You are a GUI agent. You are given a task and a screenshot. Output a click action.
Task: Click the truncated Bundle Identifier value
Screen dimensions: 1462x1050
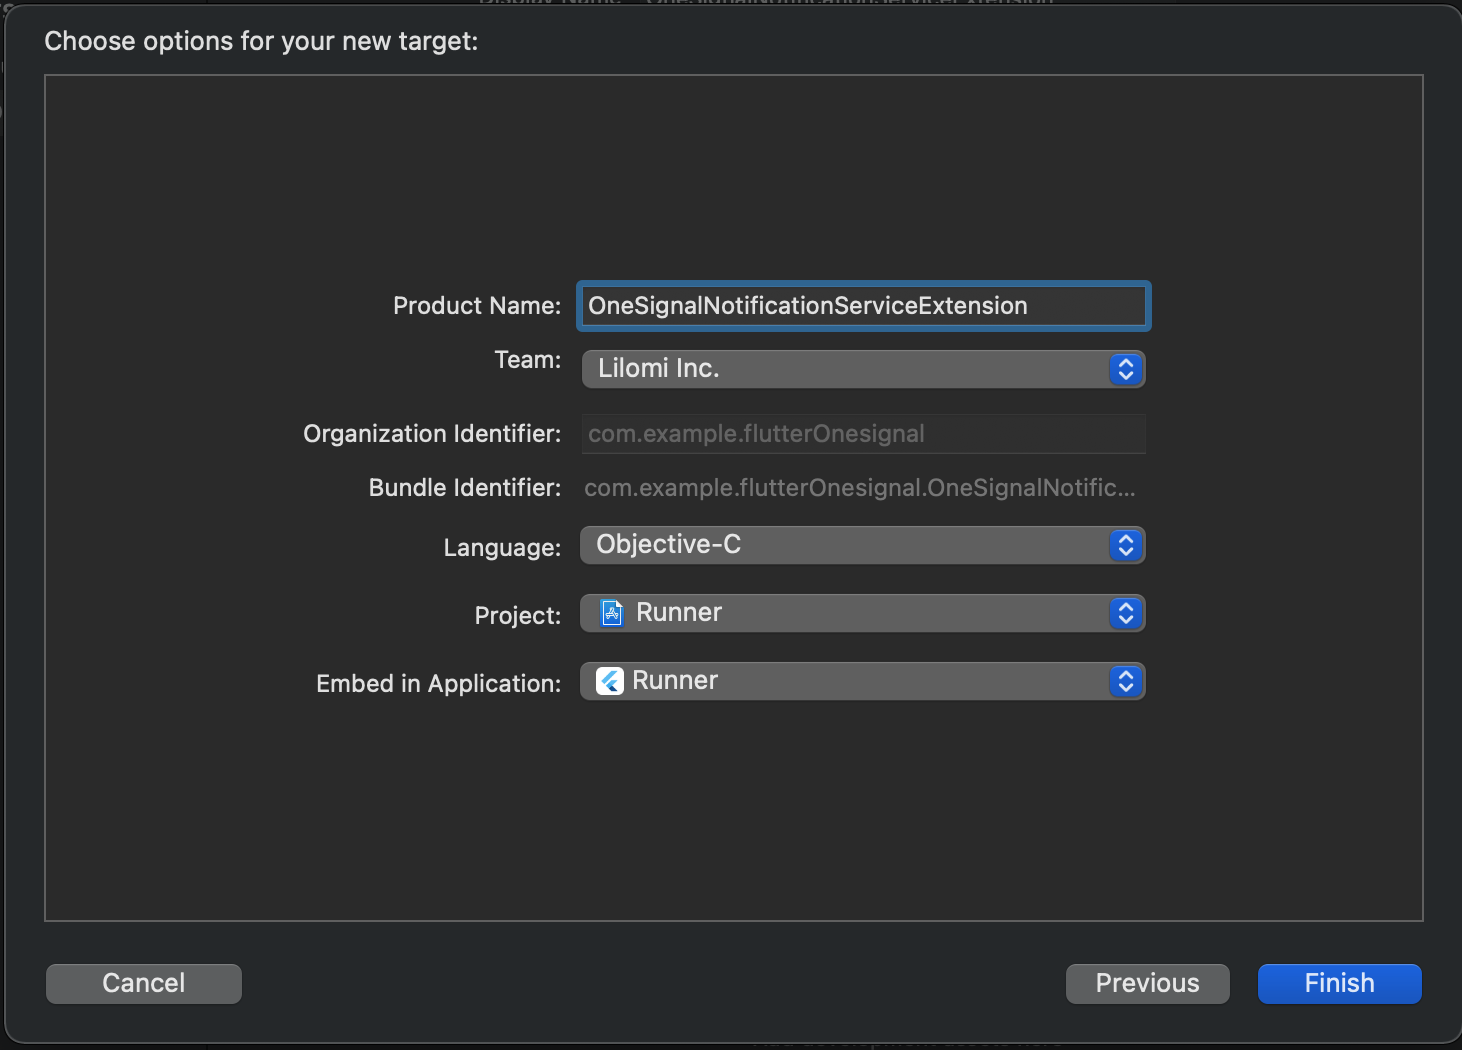(859, 488)
